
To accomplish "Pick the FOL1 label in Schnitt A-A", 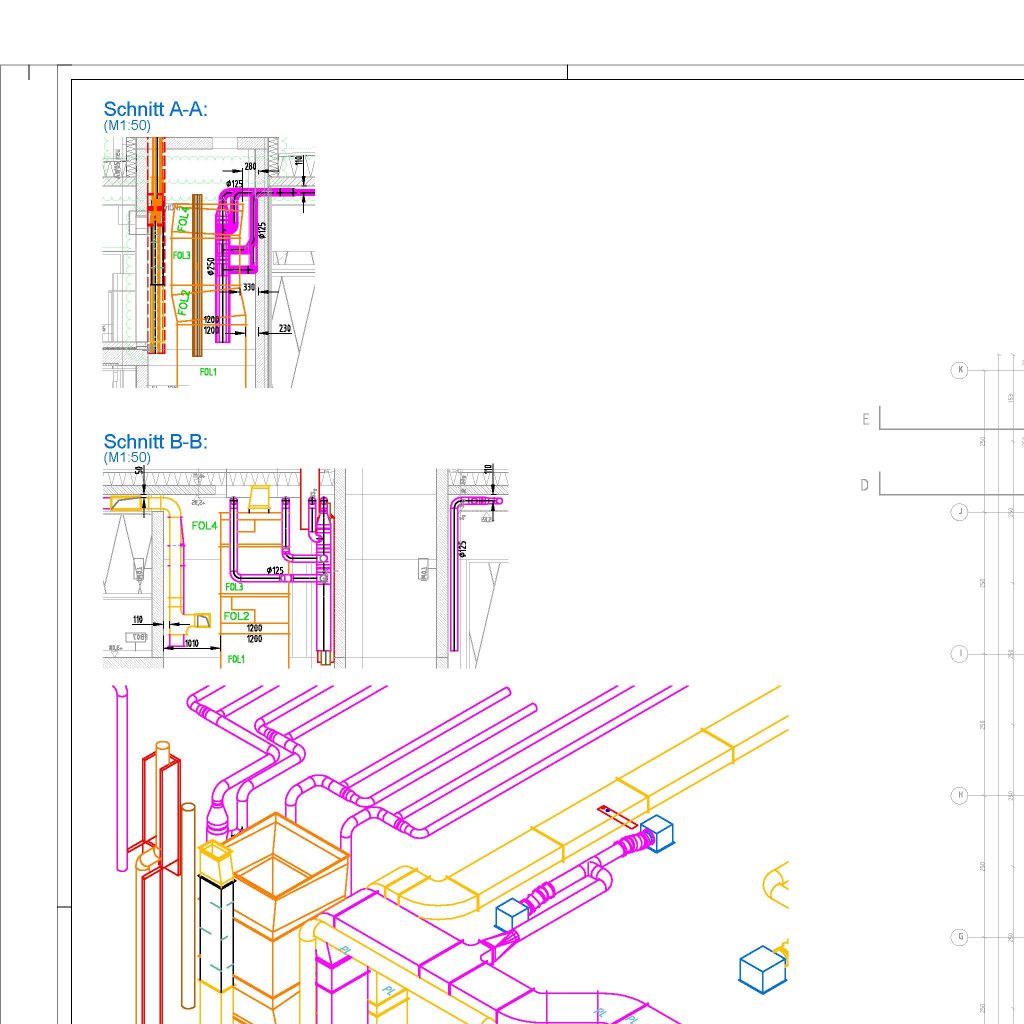I will click(208, 372).
